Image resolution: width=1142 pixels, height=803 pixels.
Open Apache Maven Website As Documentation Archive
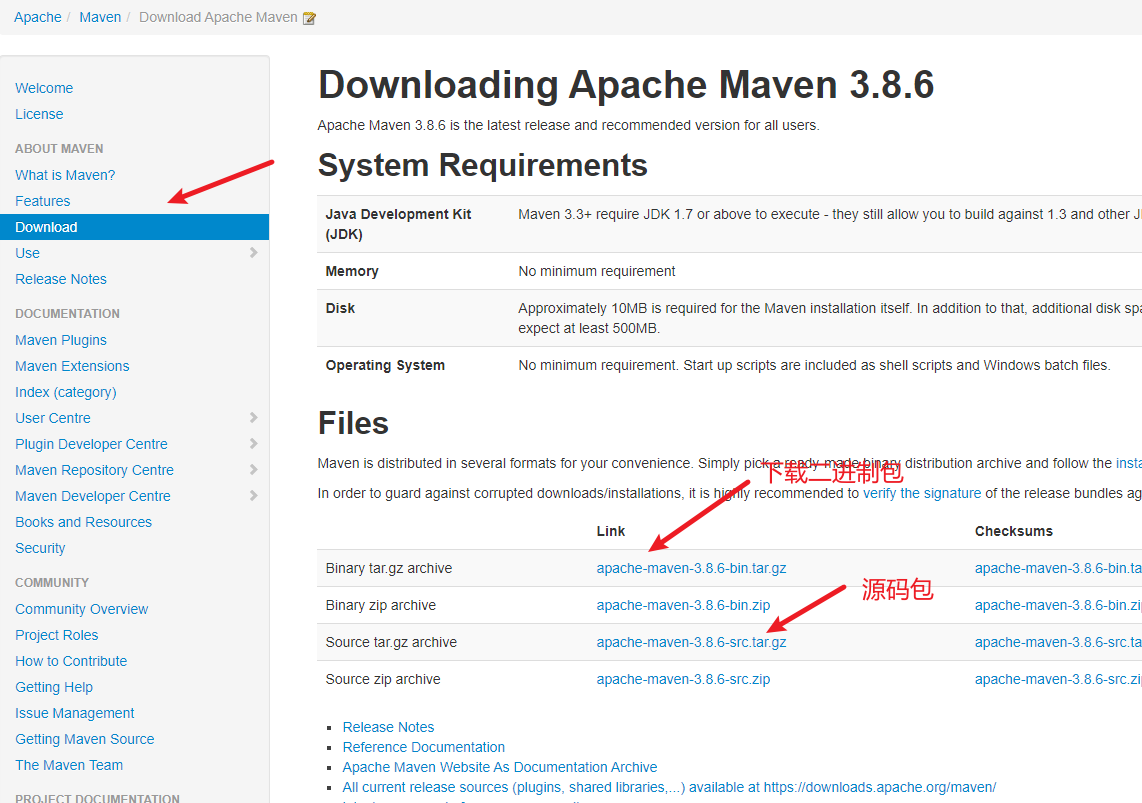(500, 767)
